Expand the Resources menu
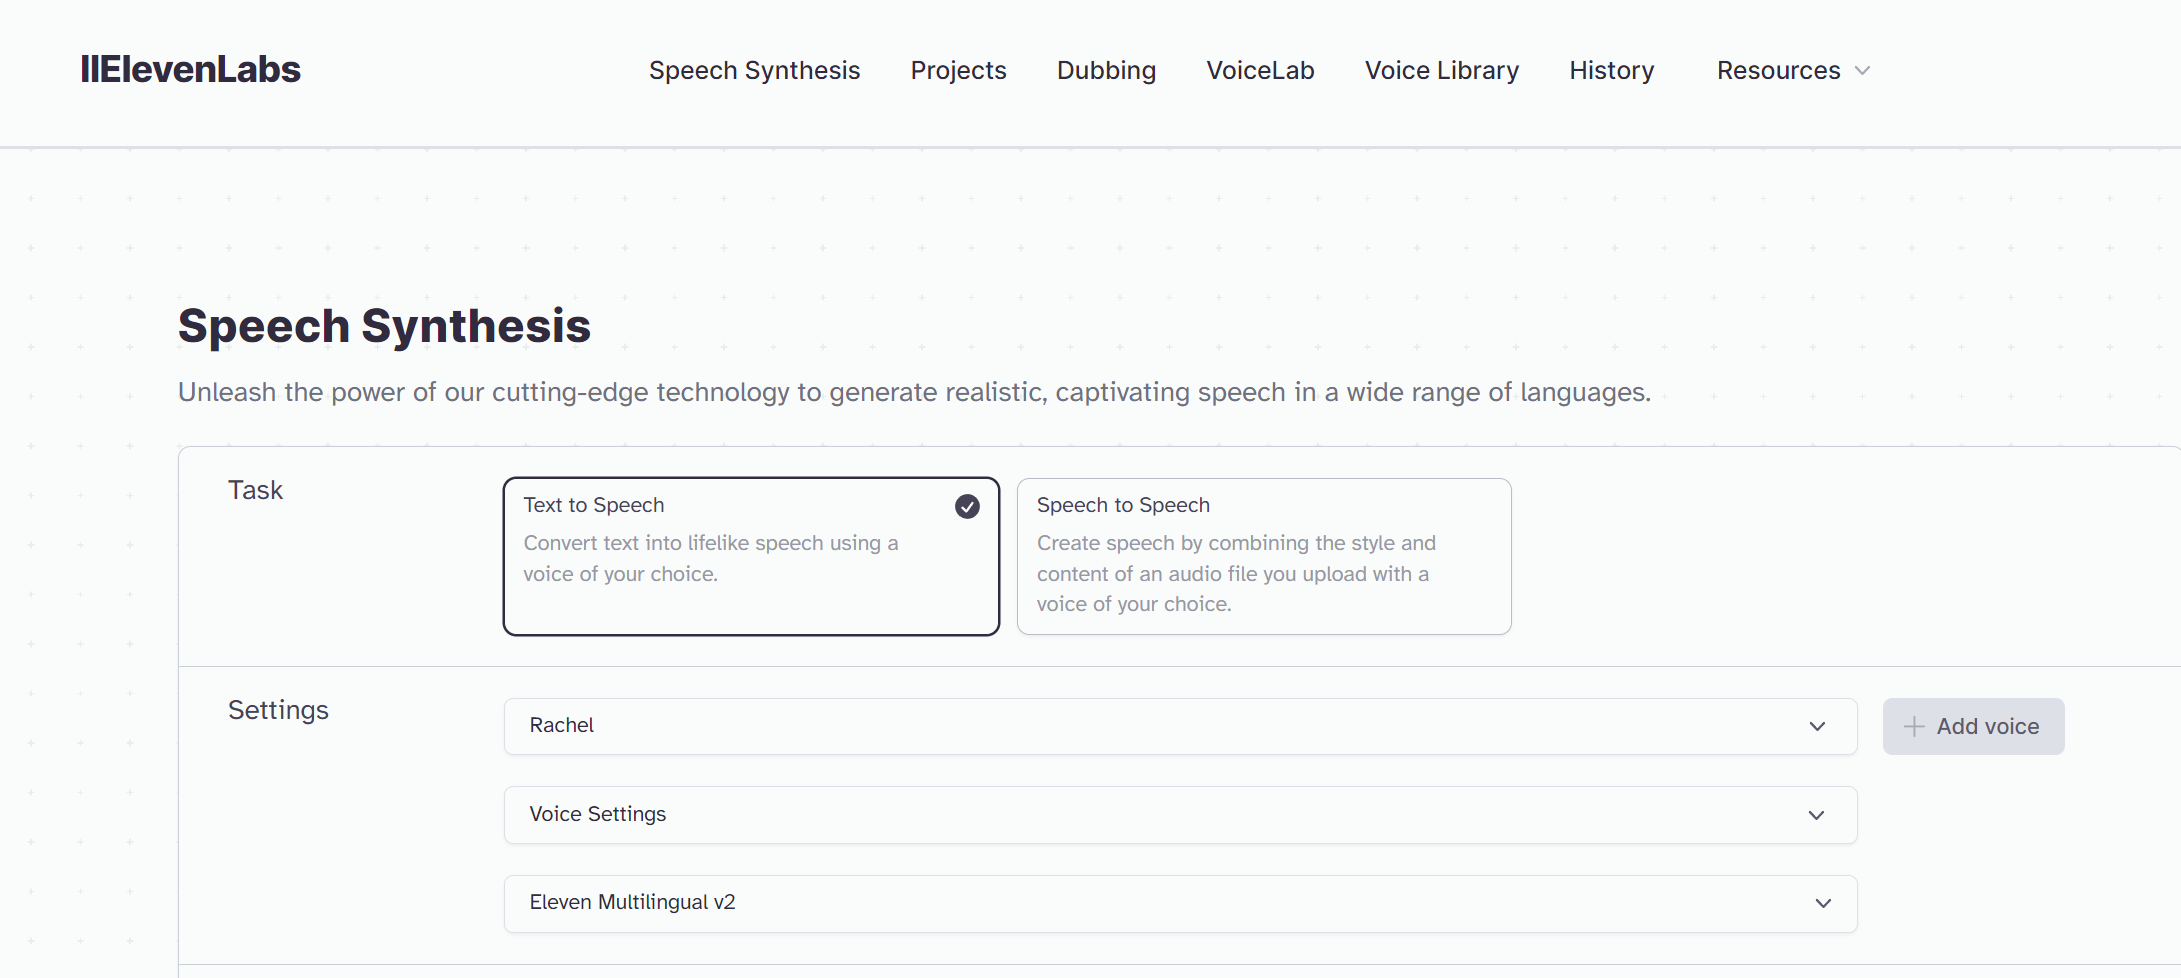 pyautogui.click(x=1793, y=70)
